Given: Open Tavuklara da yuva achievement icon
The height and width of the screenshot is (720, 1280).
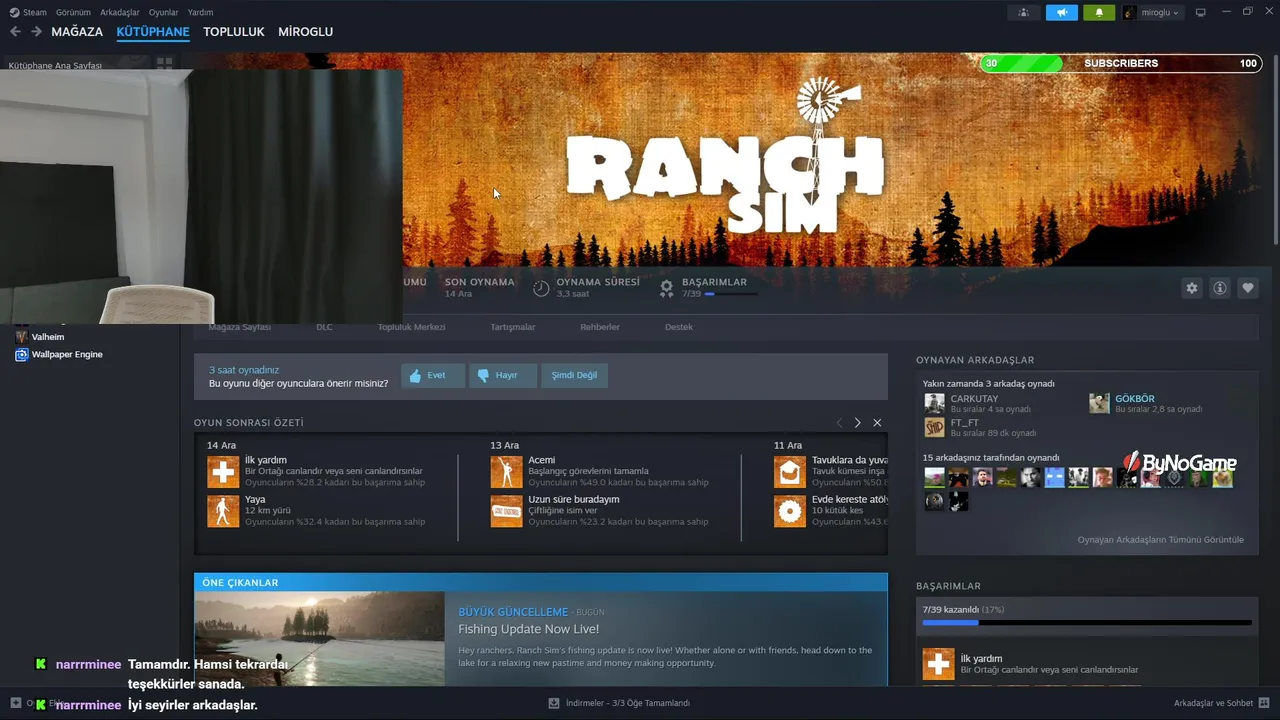Looking at the screenshot, I should [790, 472].
